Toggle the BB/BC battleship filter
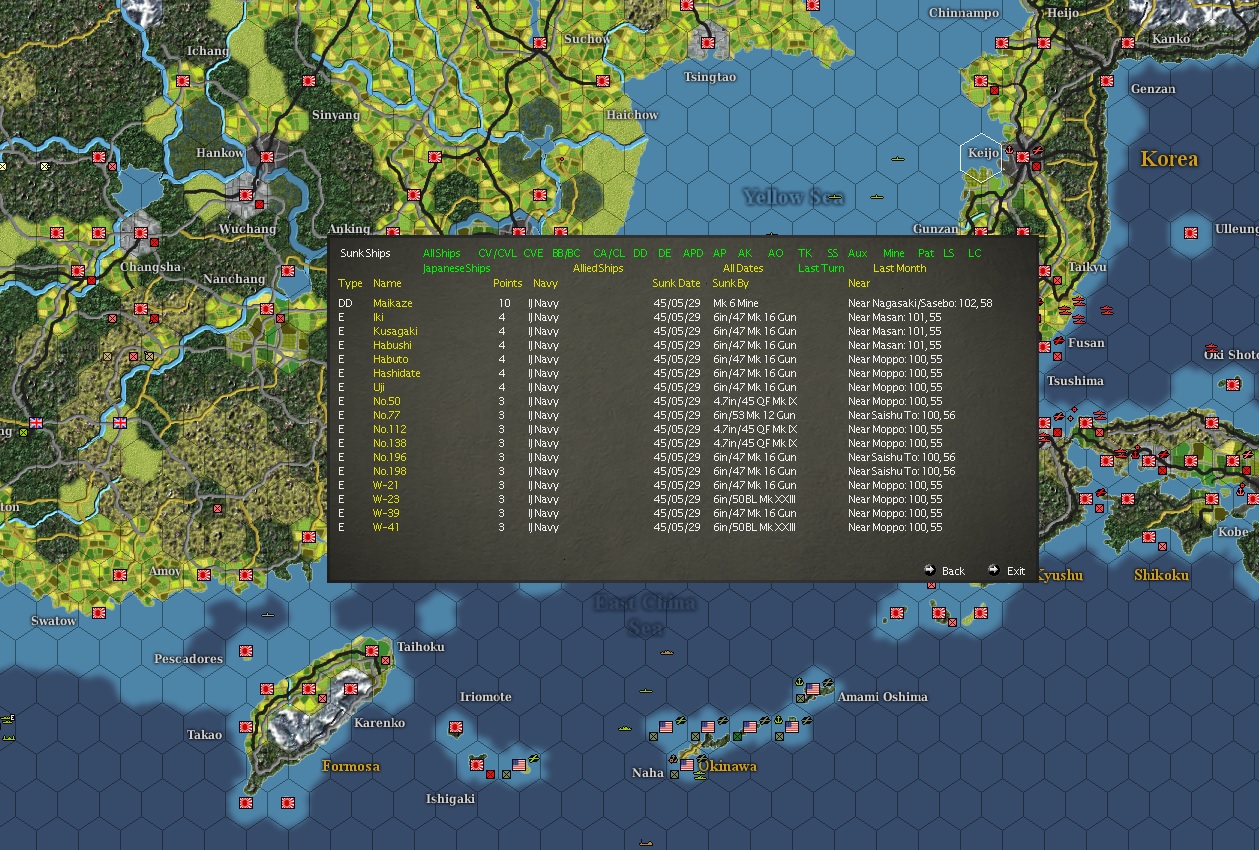The image size is (1259, 850). pyautogui.click(x=566, y=254)
